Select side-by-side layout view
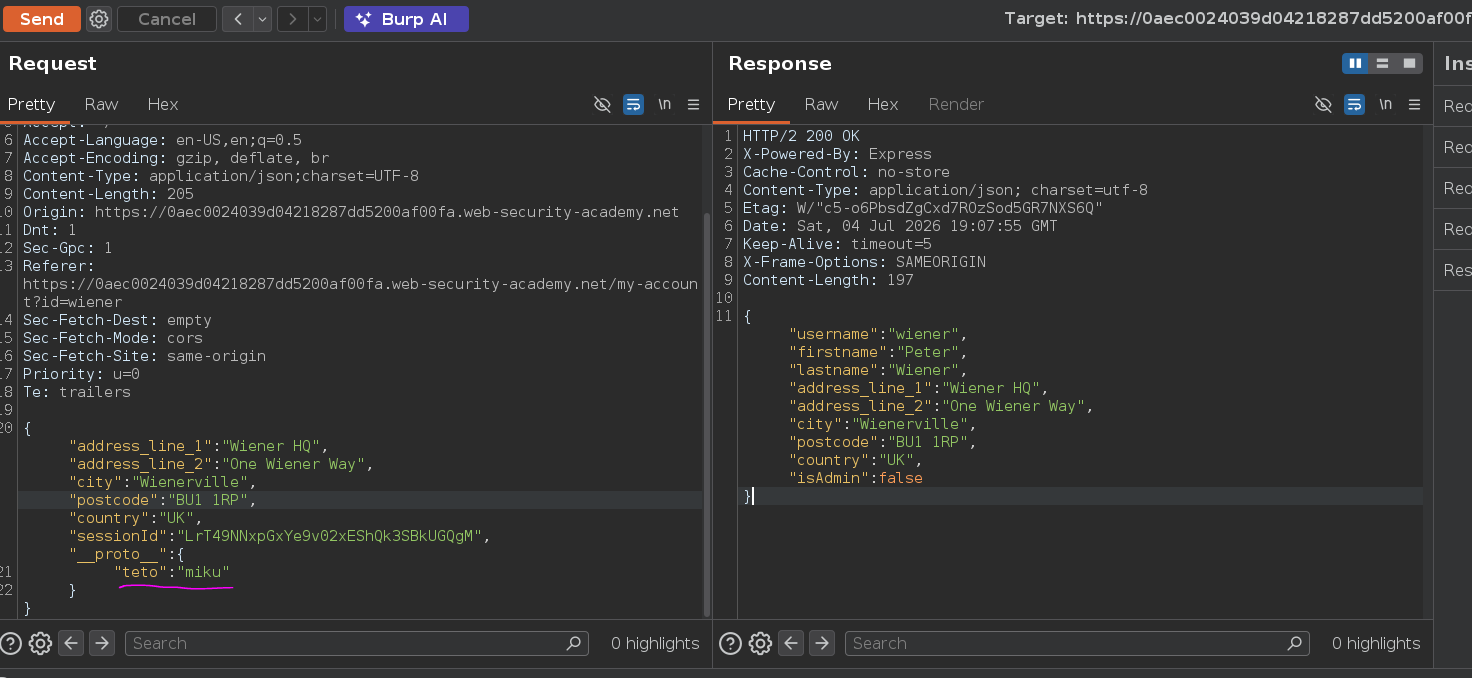Image resolution: width=1472 pixels, height=678 pixels. (x=1355, y=63)
